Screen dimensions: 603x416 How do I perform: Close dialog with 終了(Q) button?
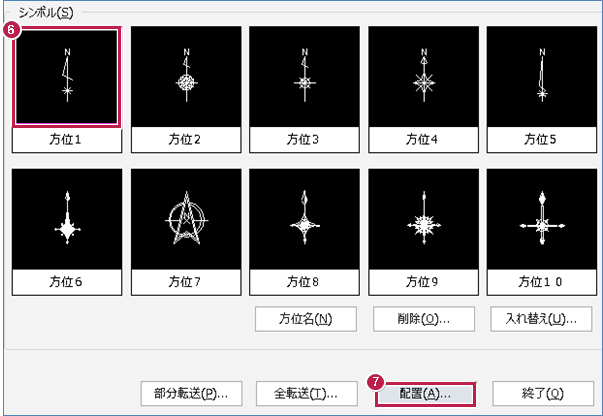pyautogui.click(x=543, y=394)
